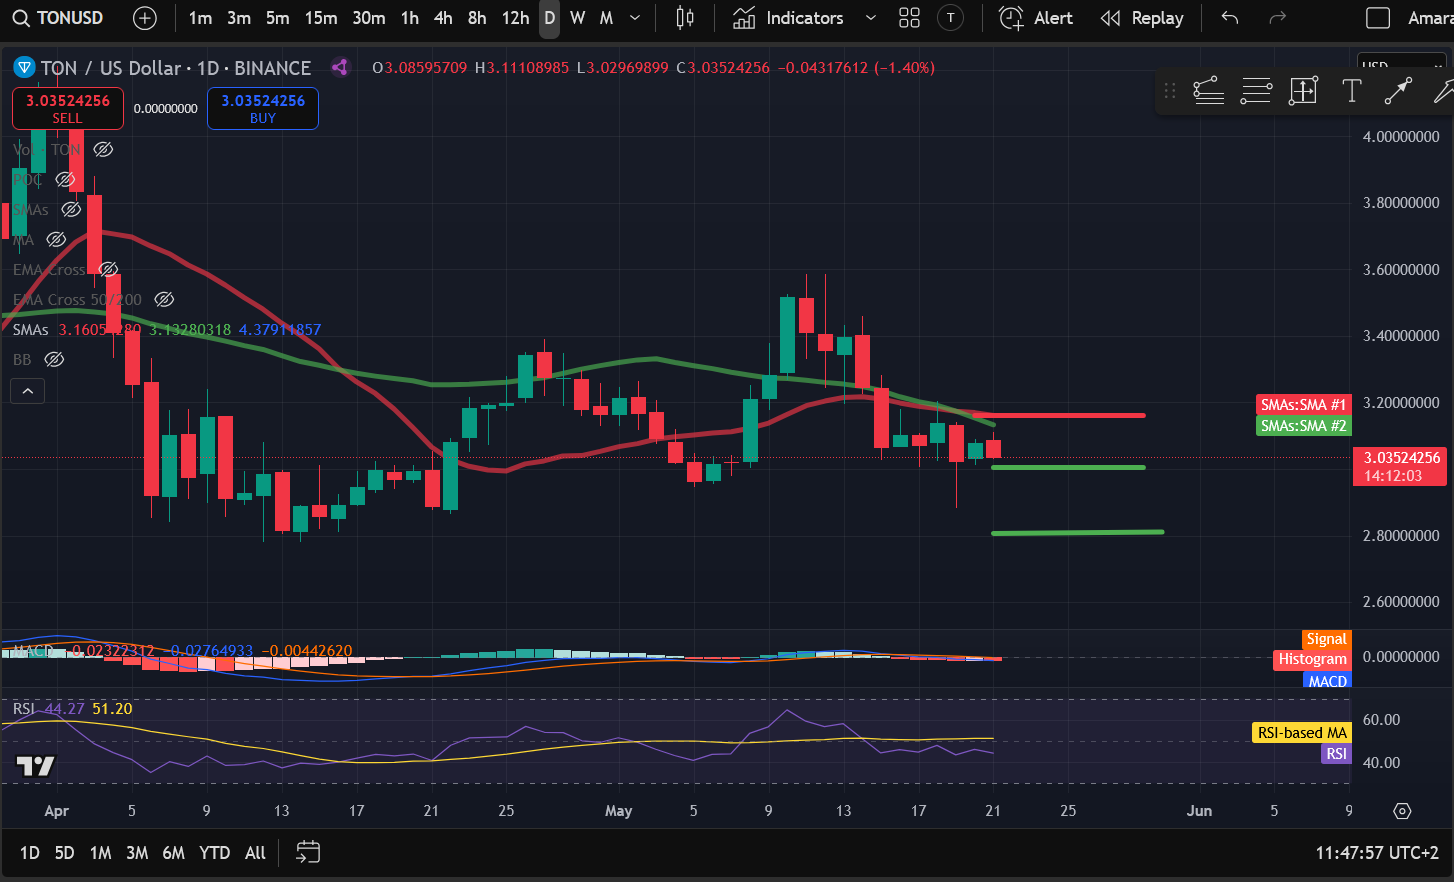Select the active SMAs legend with values
The width and height of the screenshot is (1454, 882).
[167, 330]
